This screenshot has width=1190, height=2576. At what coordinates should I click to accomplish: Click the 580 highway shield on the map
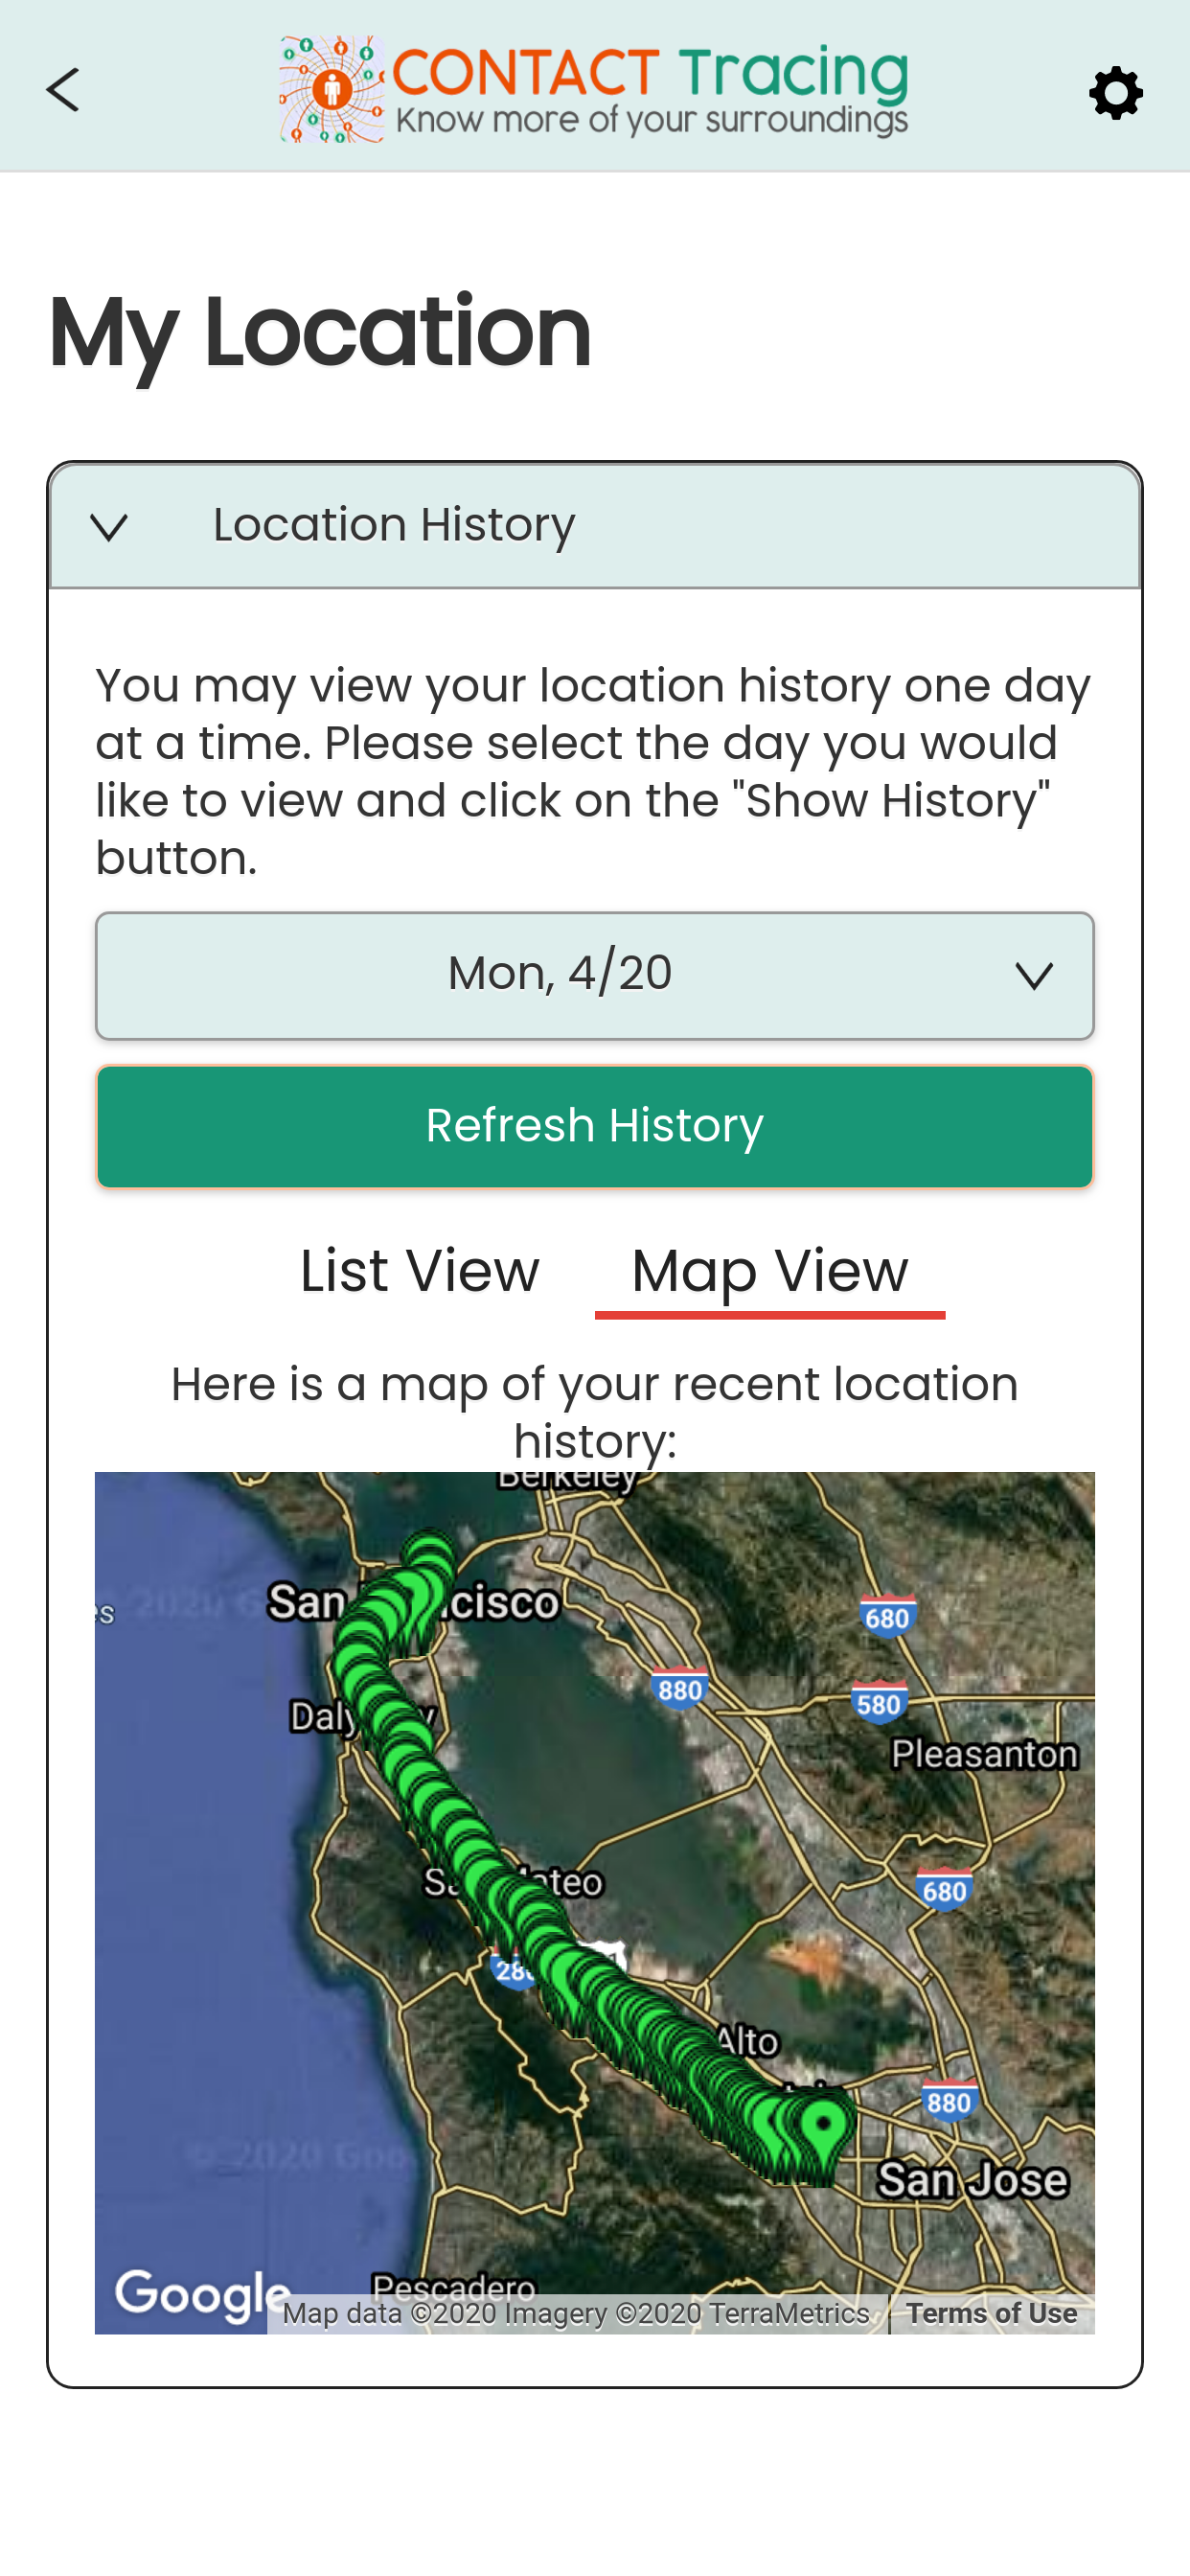(879, 1703)
